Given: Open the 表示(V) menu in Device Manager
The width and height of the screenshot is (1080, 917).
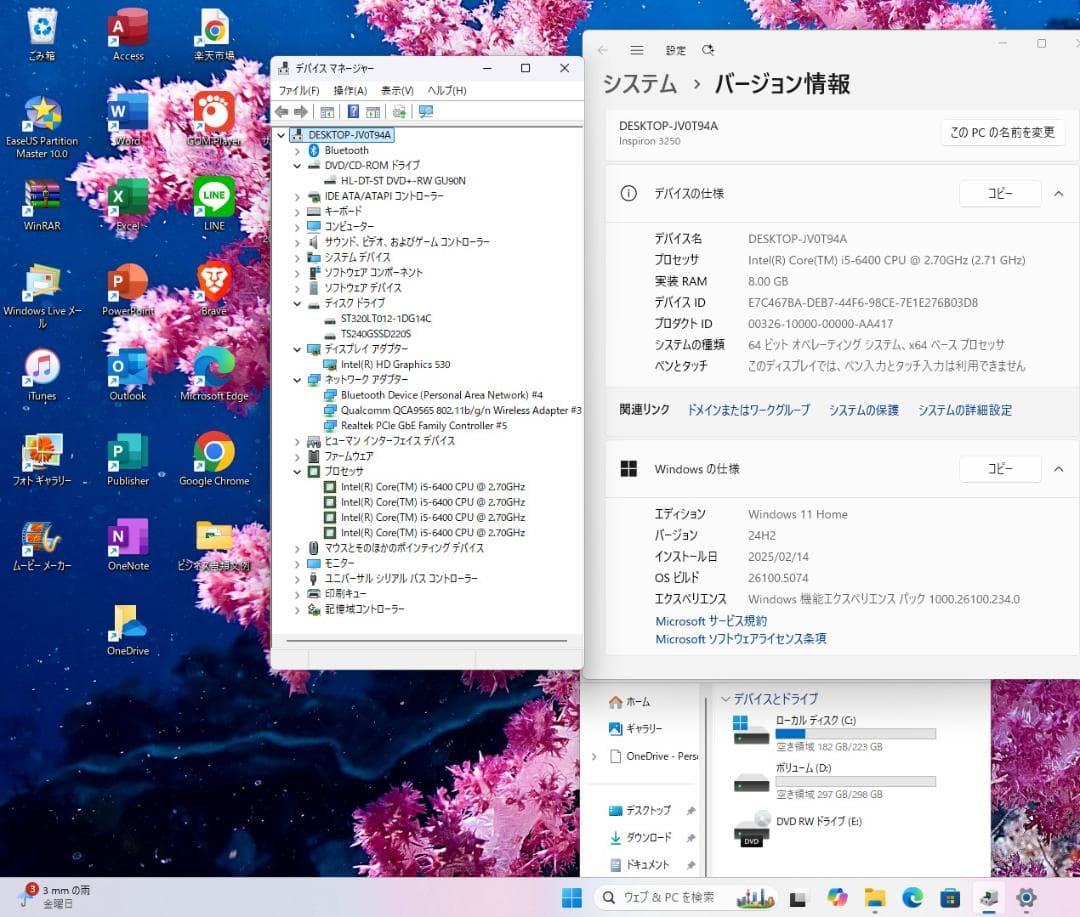Looking at the screenshot, I should point(396,90).
